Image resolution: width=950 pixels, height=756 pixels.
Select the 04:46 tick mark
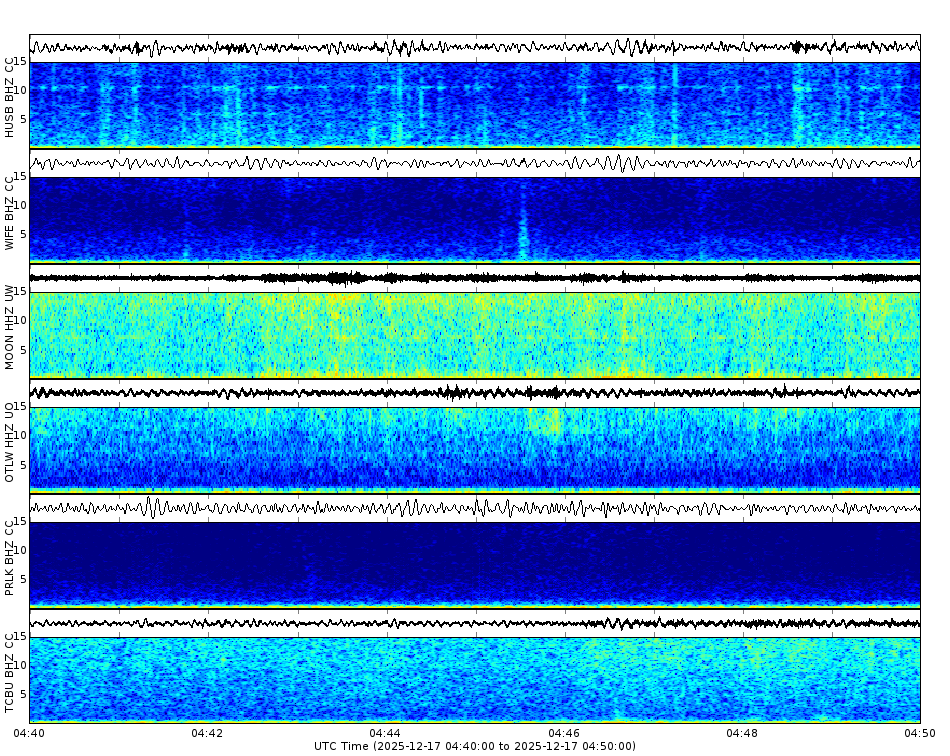coord(565,721)
